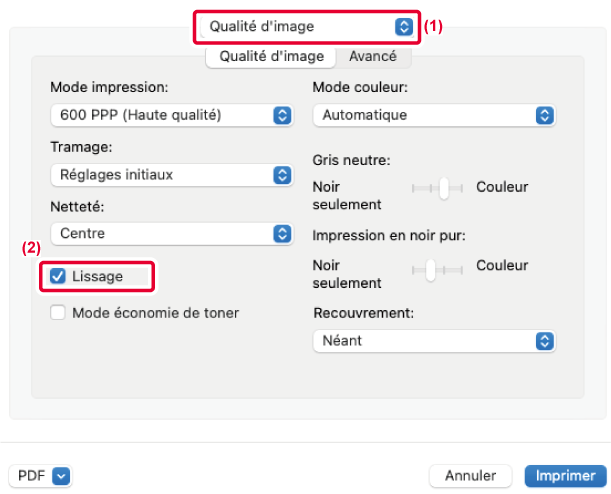Switch to the Avancé tab
This screenshot has width=611, height=494.
(x=372, y=57)
